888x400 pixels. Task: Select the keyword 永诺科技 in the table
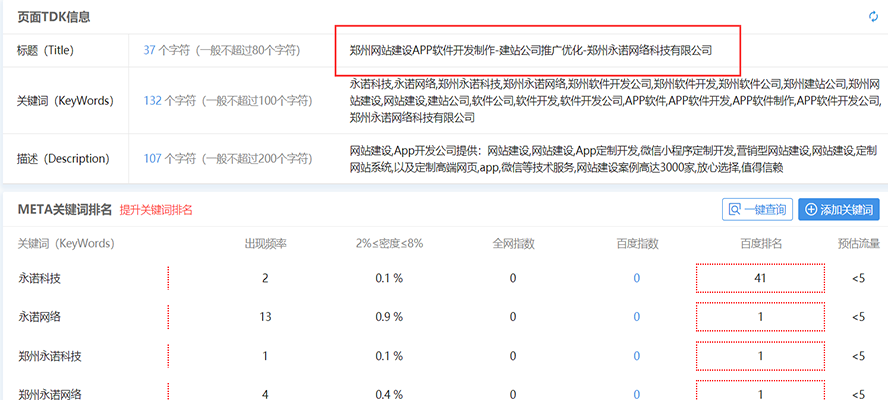[x=39, y=278]
